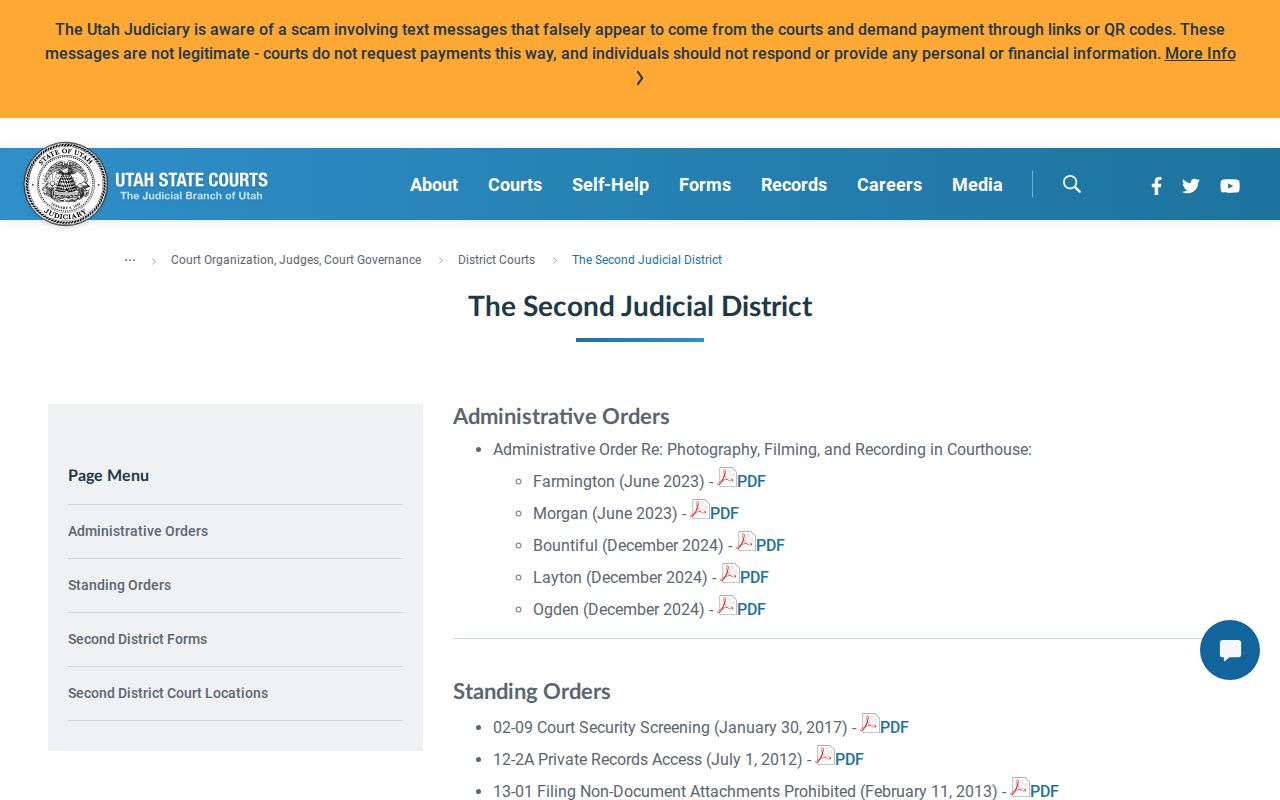The image size is (1280, 800).
Task: Expand the breadcrumb ellipsis
Action: 130,259
